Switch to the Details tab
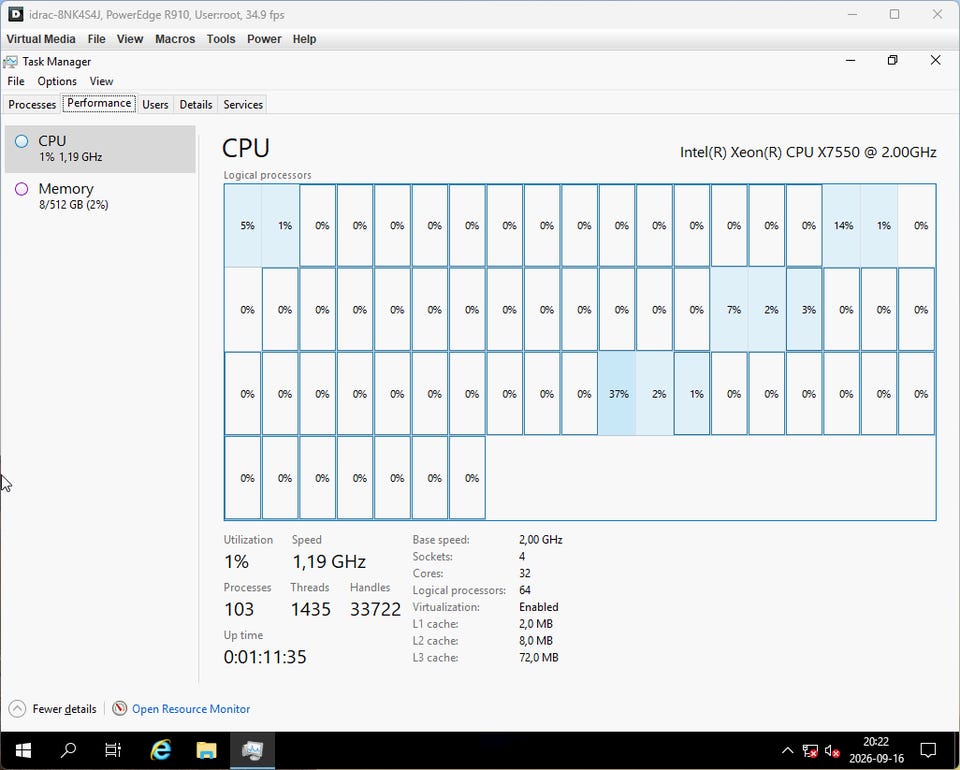Image resolution: width=960 pixels, height=770 pixels. [x=196, y=105]
